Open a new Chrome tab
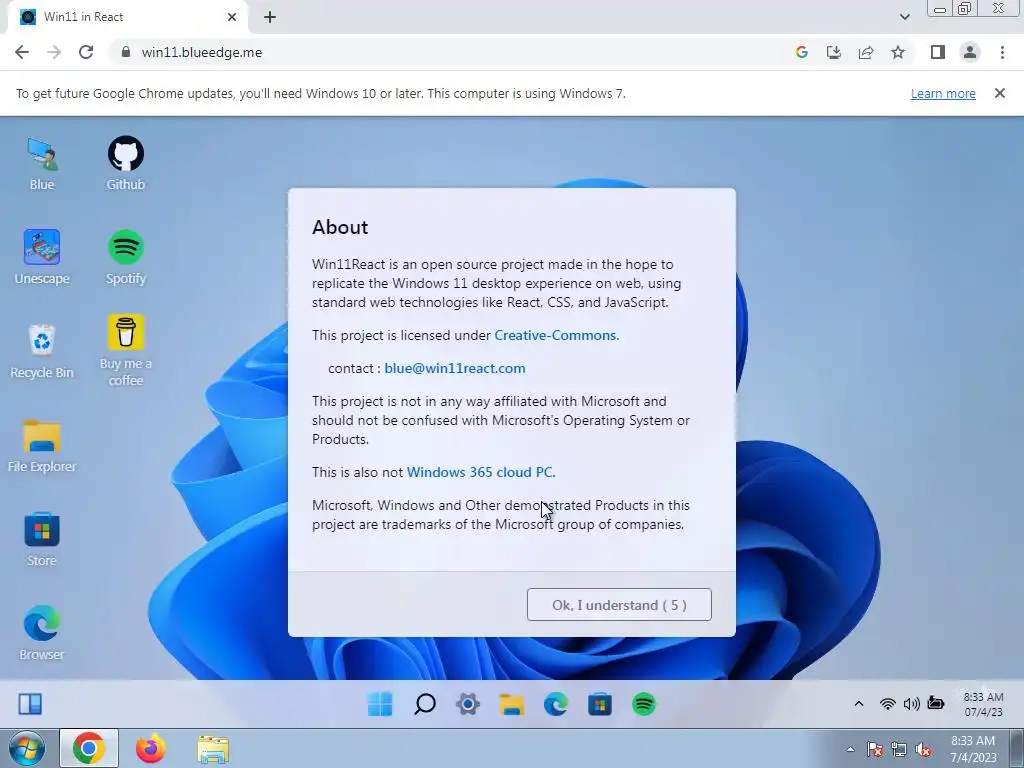Viewport: 1024px width, 768px height. (270, 17)
